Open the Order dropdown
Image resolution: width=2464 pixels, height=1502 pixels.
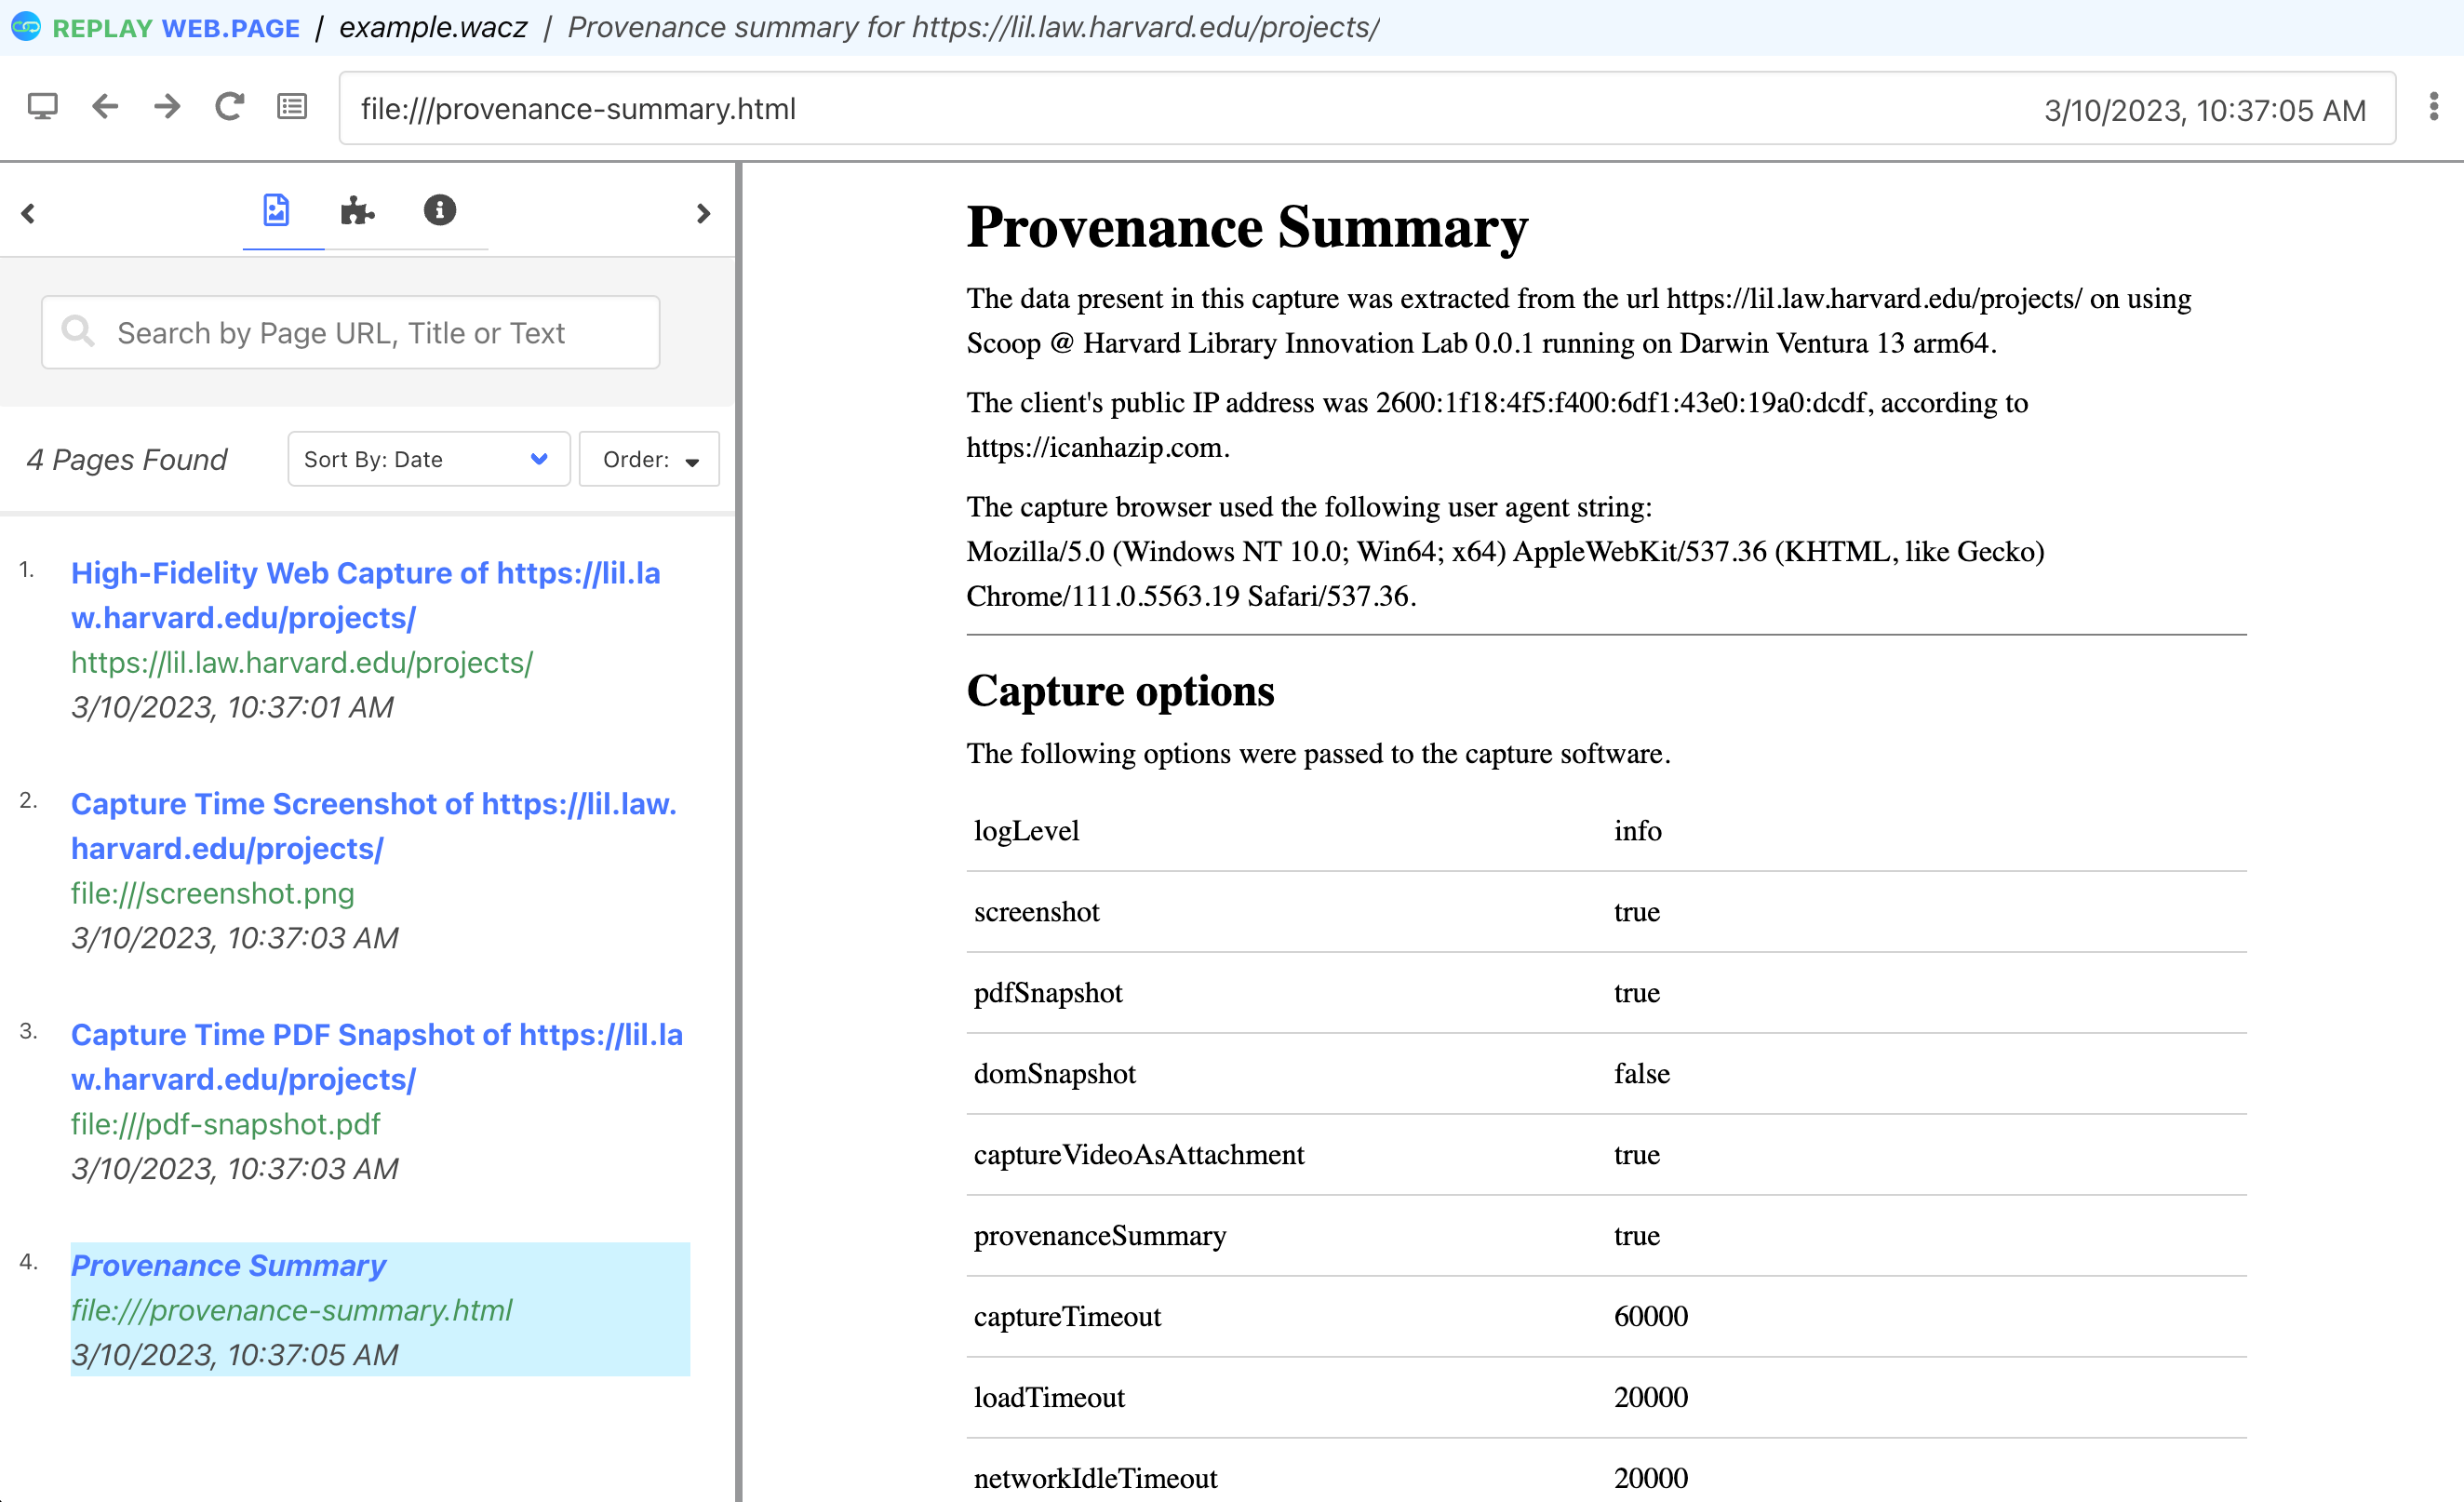[x=649, y=459]
